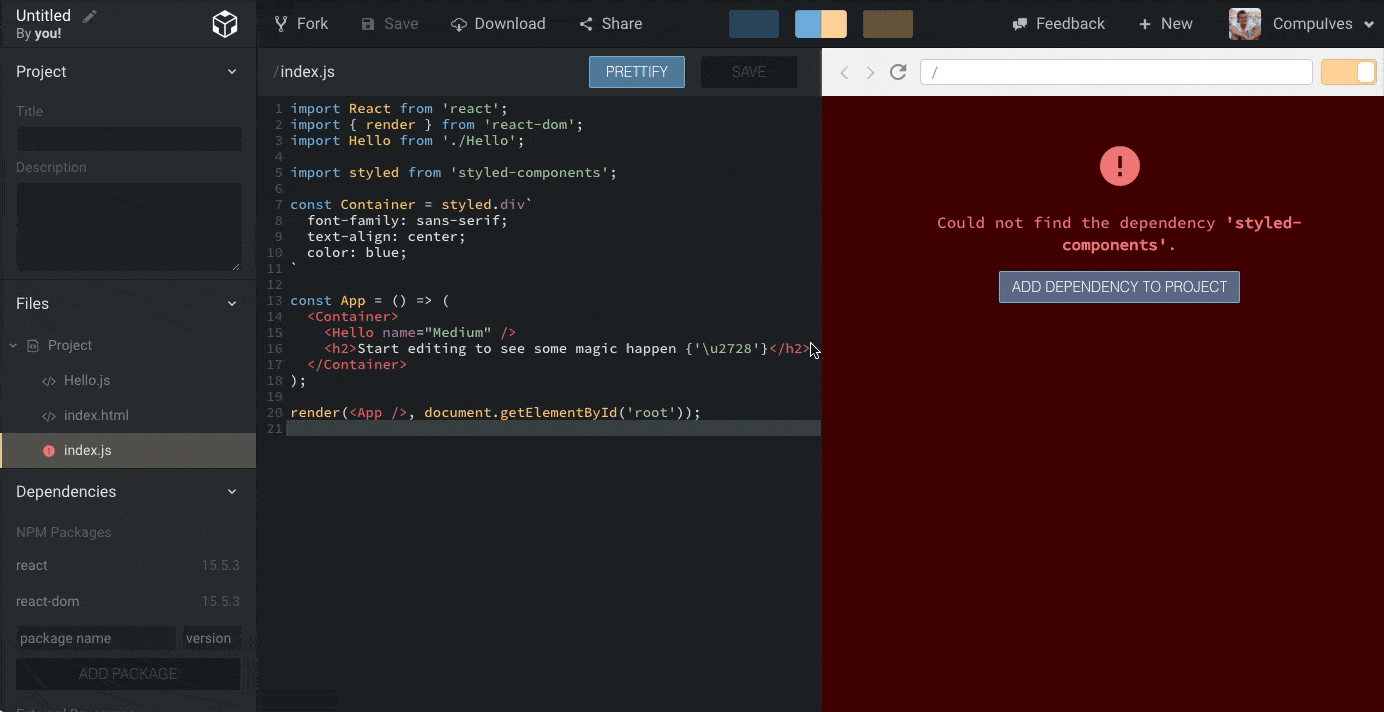Image resolution: width=1384 pixels, height=712 pixels.
Task: Collapse the Files section
Action: [232, 303]
